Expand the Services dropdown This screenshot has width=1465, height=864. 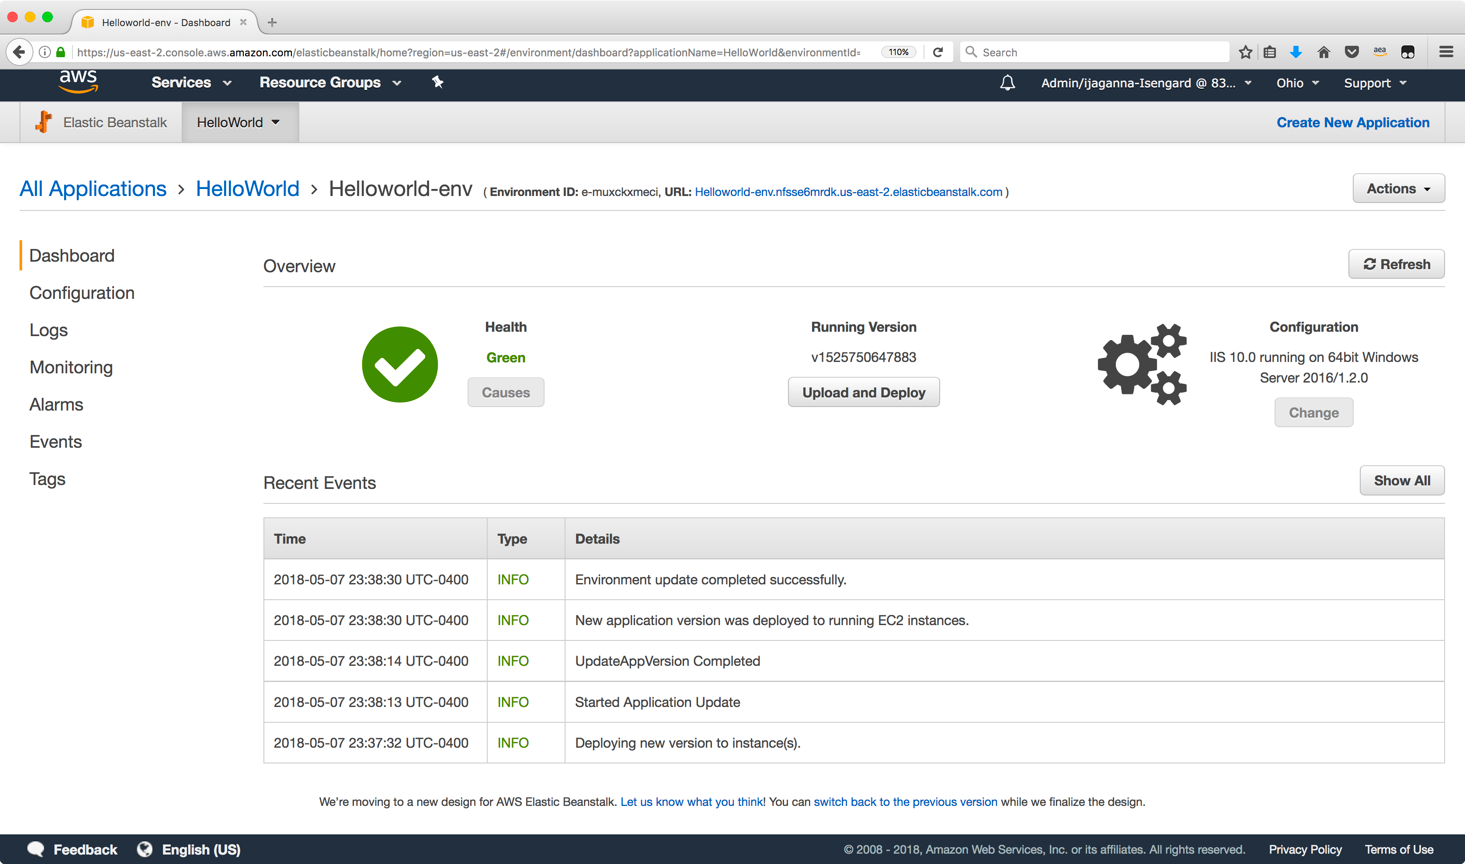click(x=191, y=83)
